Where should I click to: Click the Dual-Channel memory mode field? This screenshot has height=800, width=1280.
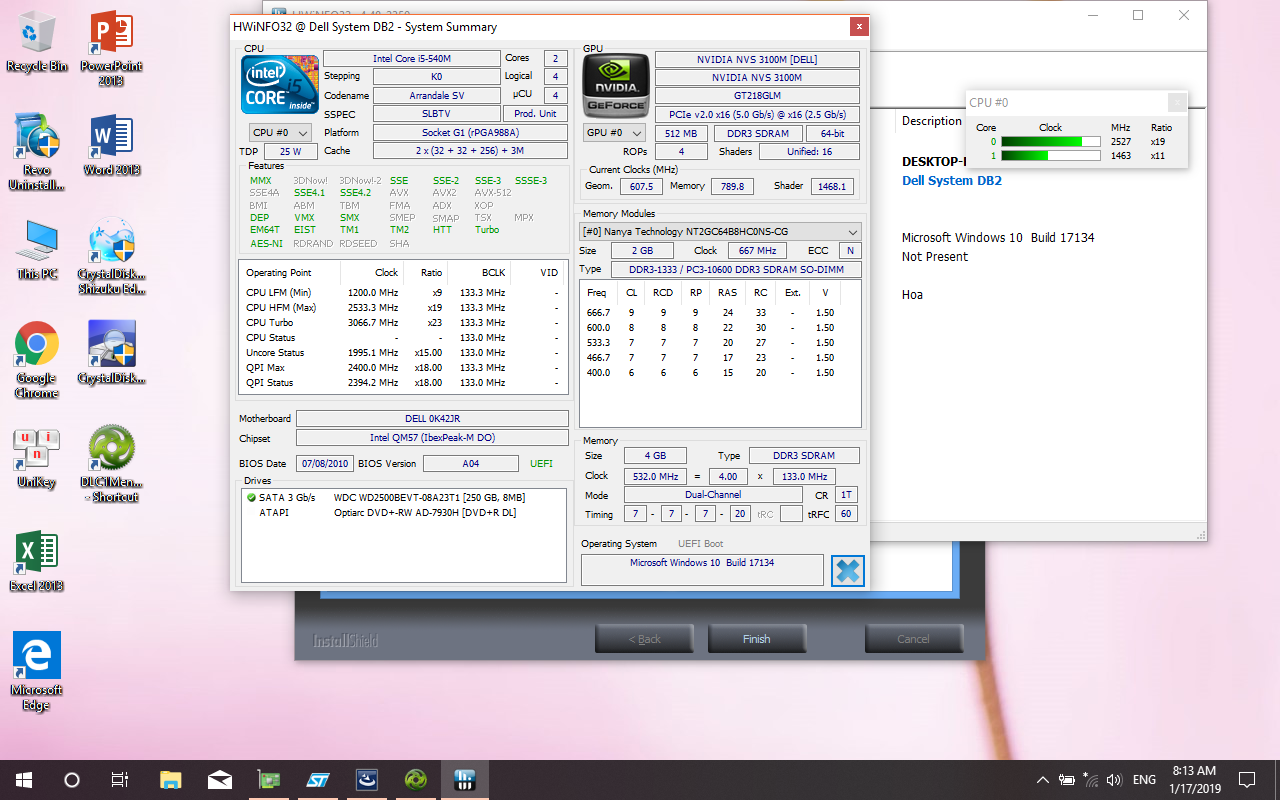[713, 495]
